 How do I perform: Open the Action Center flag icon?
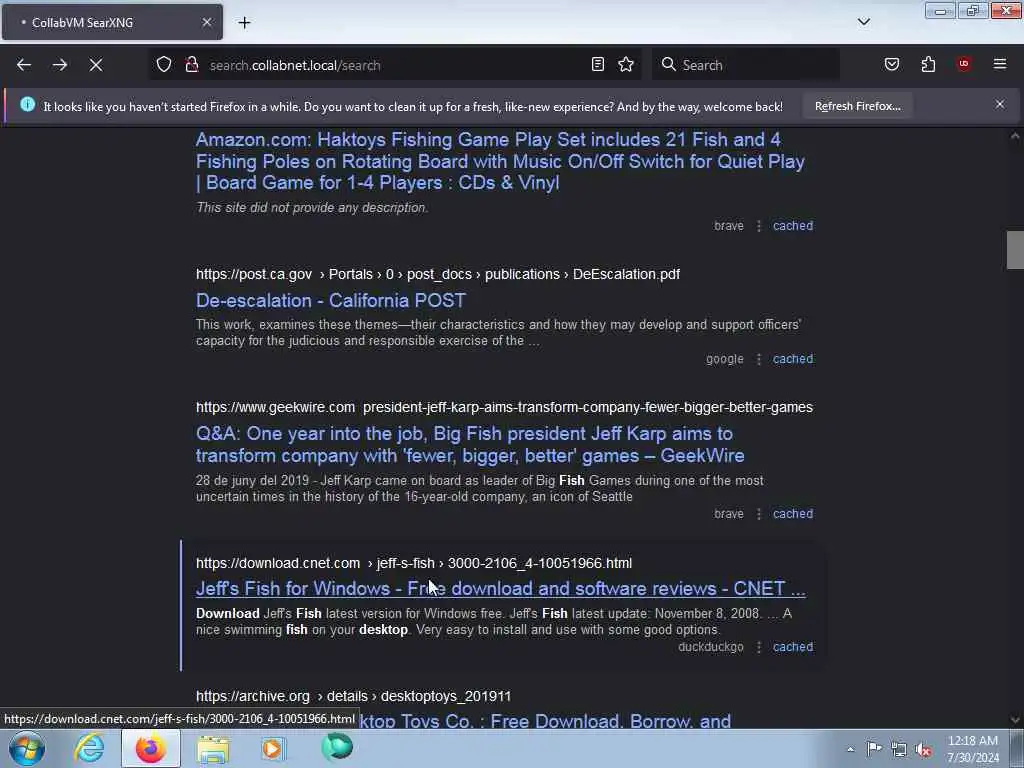(x=874, y=749)
